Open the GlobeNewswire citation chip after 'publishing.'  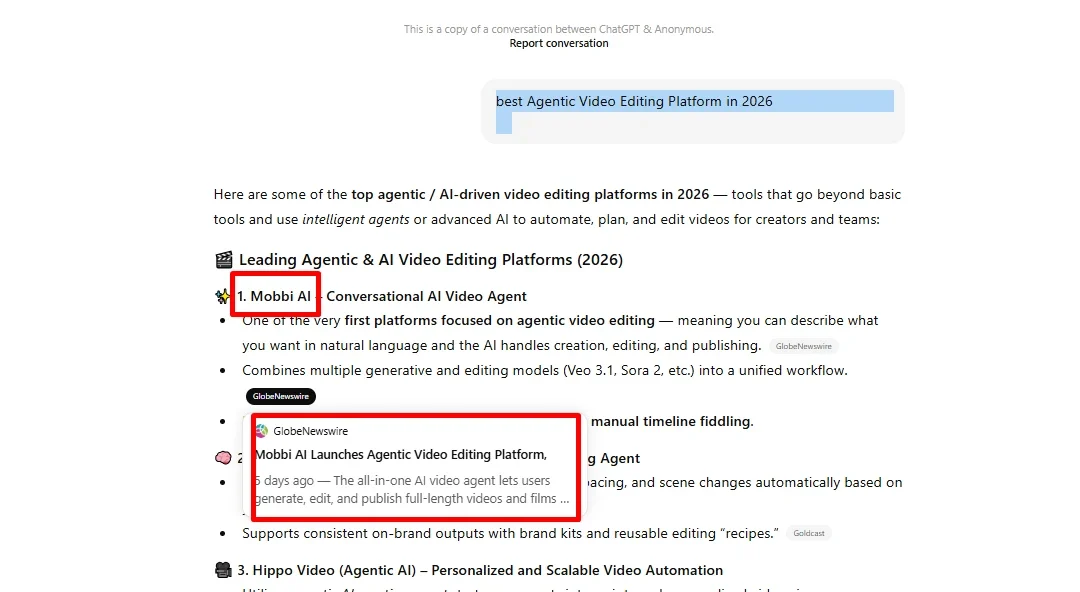pyautogui.click(x=803, y=346)
